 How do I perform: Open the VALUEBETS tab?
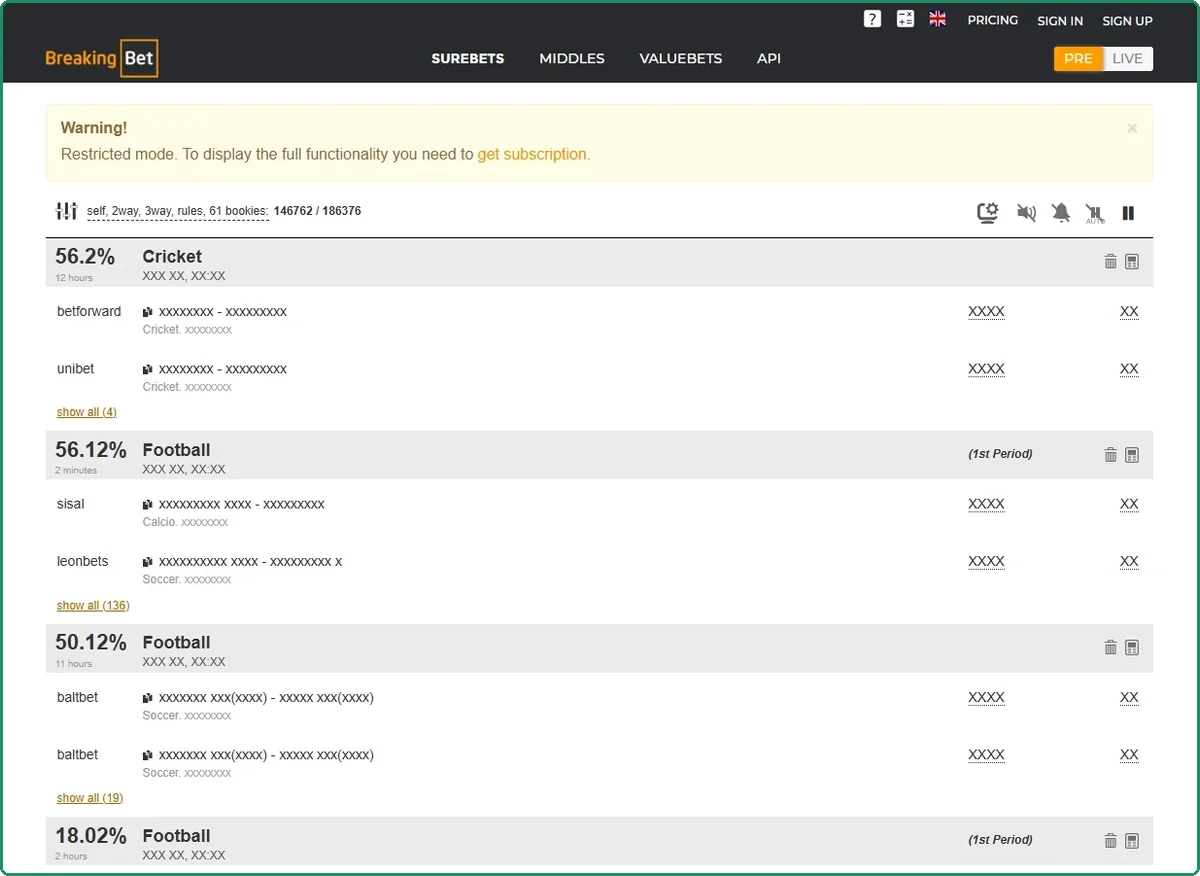(681, 58)
